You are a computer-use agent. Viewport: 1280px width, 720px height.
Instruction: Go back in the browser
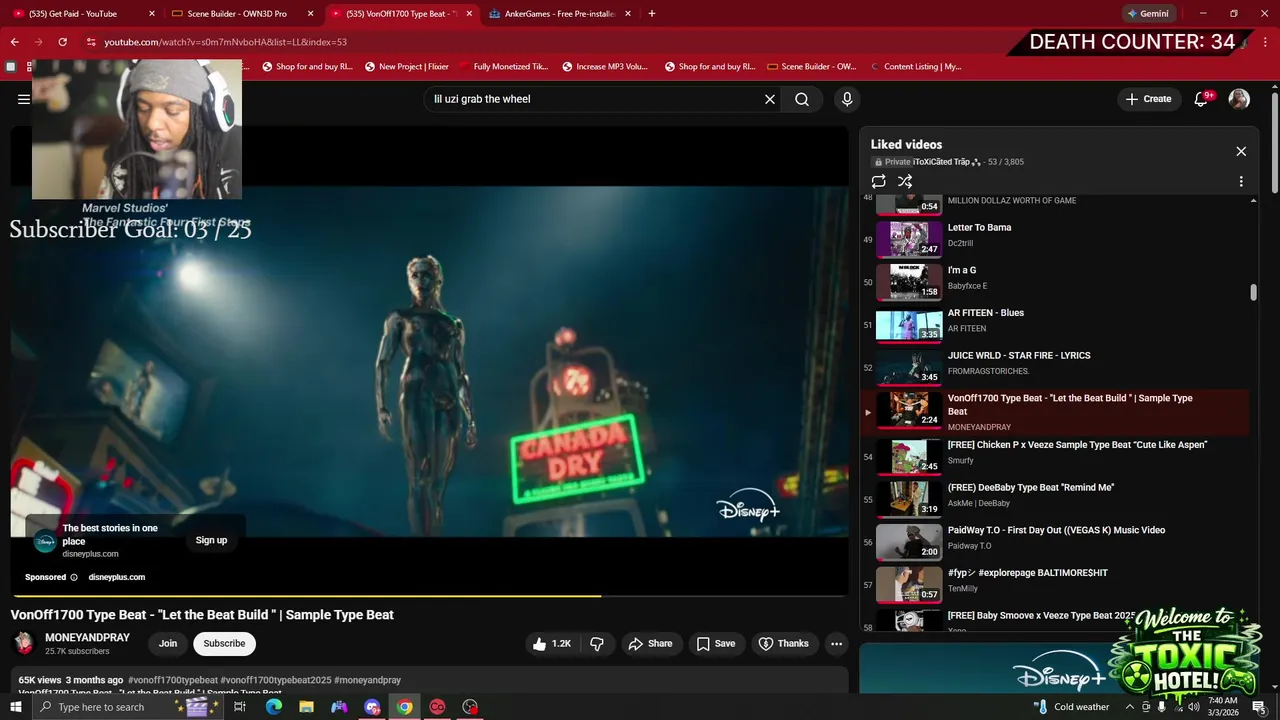[14, 42]
